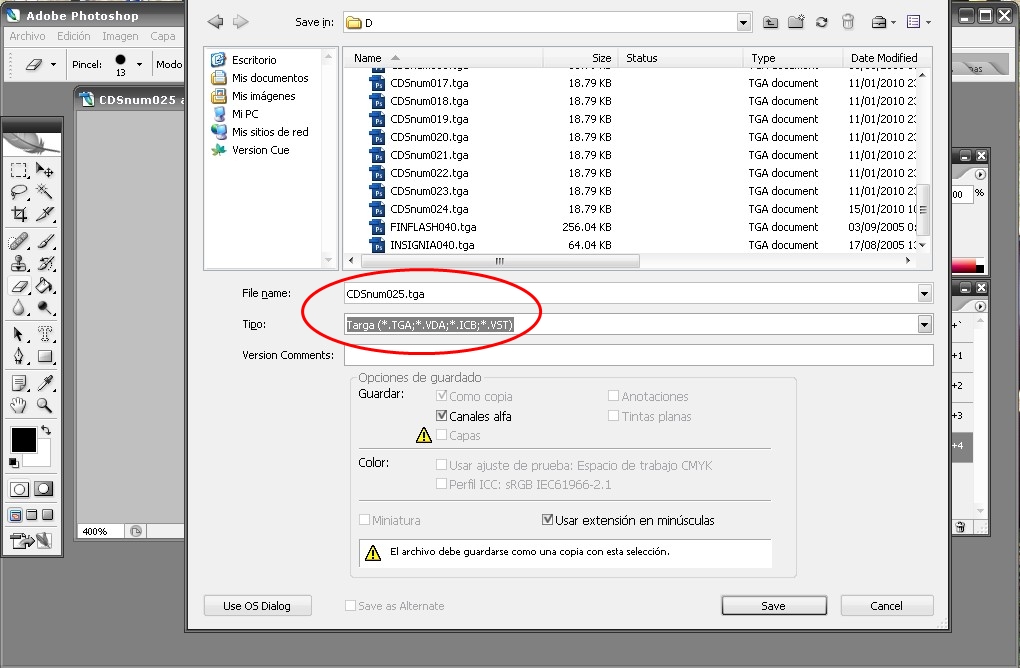Screen dimensions: 1020x668
Task: Click the foreground color swatch
Action: tap(23, 440)
